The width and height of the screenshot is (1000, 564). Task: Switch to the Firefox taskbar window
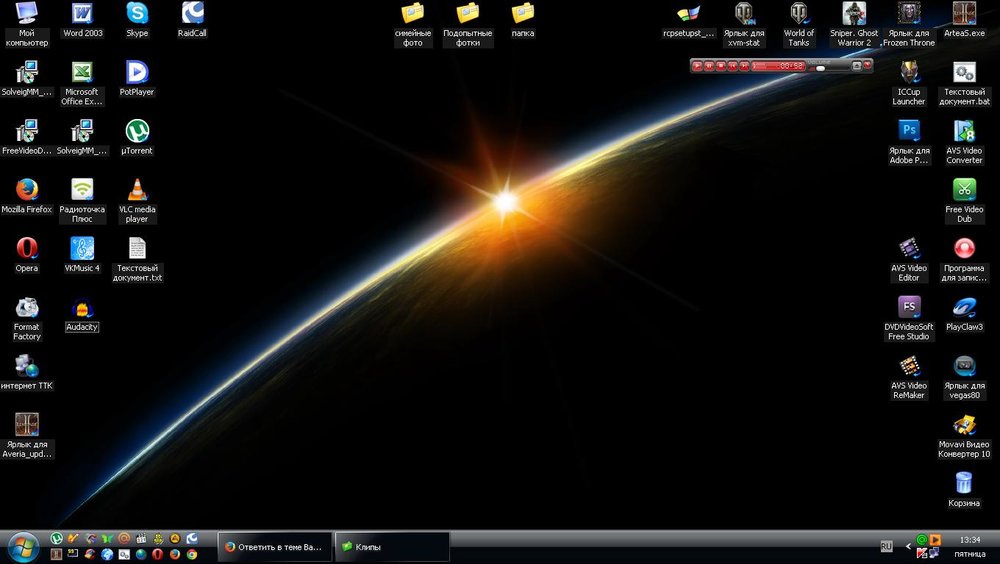coord(274,547)
